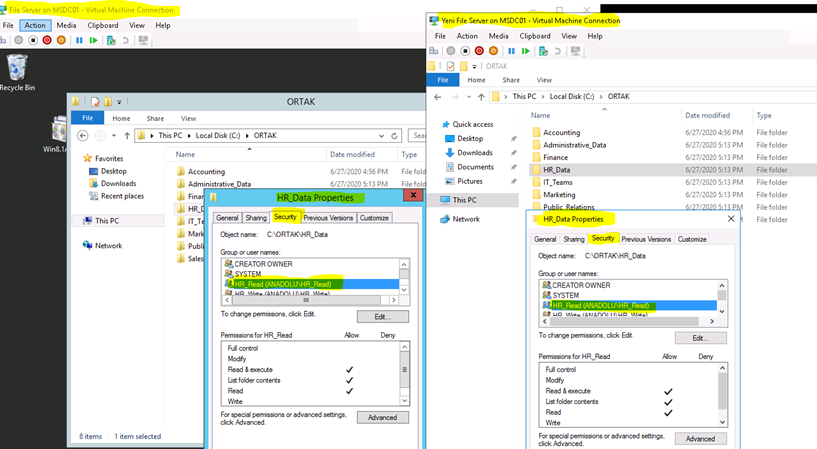Select Network in left ORTAK explorer navigation pane
This screenshot has height=449, width=817.
coord(108,246)
